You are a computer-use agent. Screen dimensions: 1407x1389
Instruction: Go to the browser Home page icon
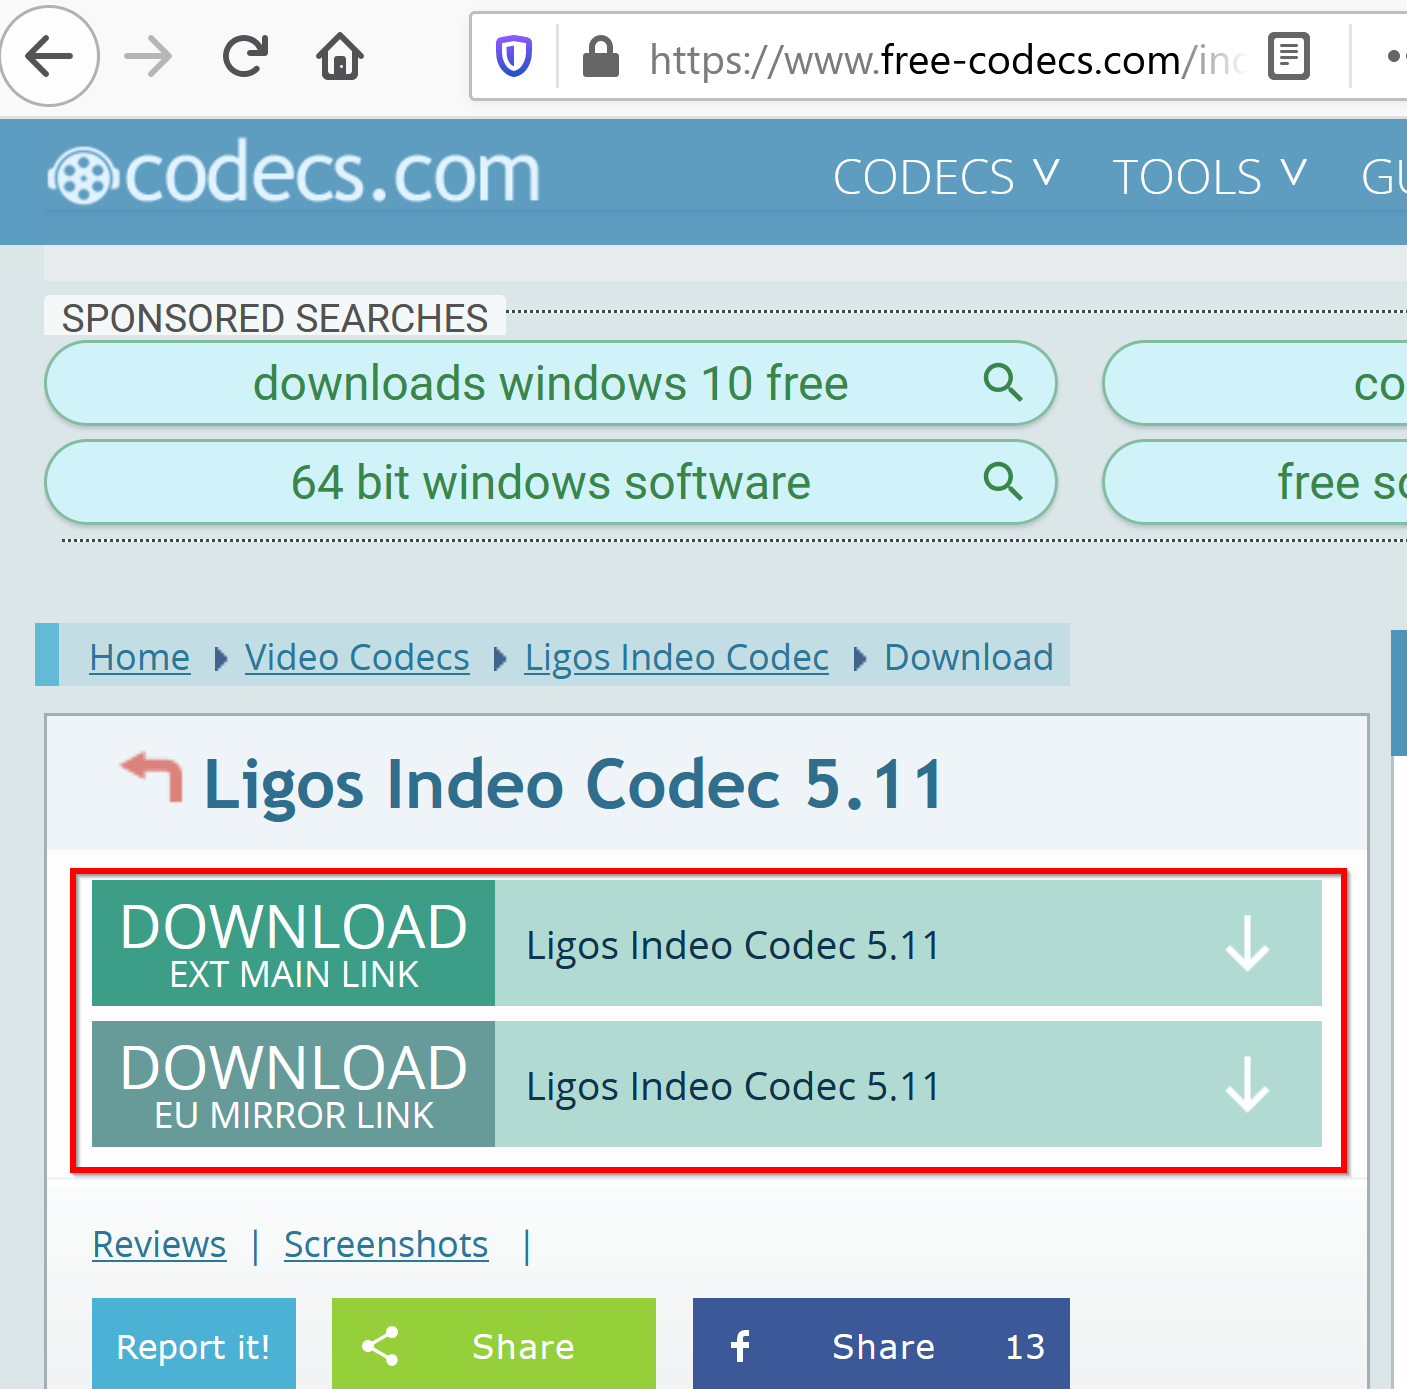pos(340,56)
